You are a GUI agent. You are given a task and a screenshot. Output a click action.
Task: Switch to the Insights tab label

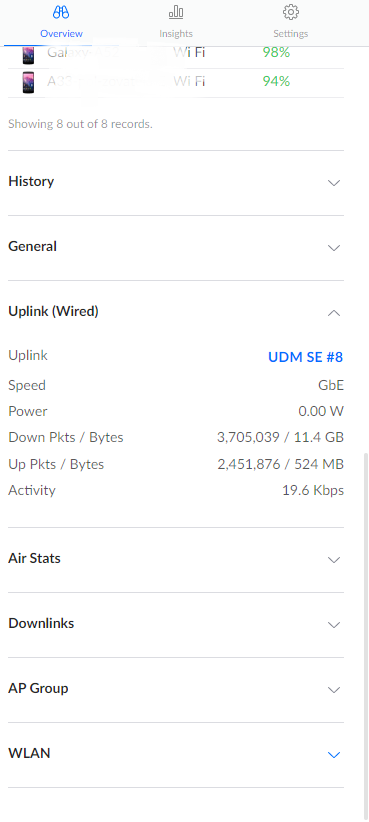[x=176, y=34]
